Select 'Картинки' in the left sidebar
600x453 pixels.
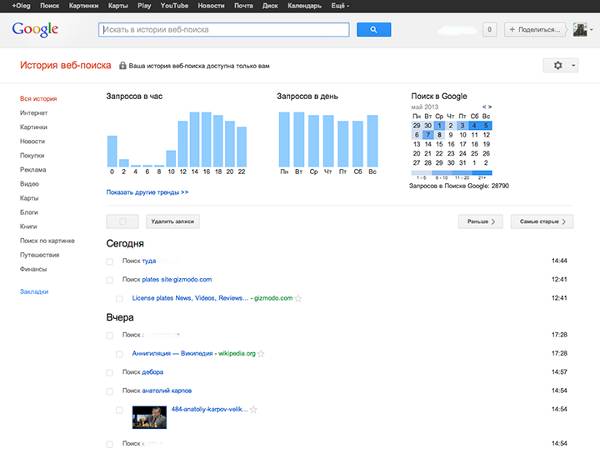34,127
